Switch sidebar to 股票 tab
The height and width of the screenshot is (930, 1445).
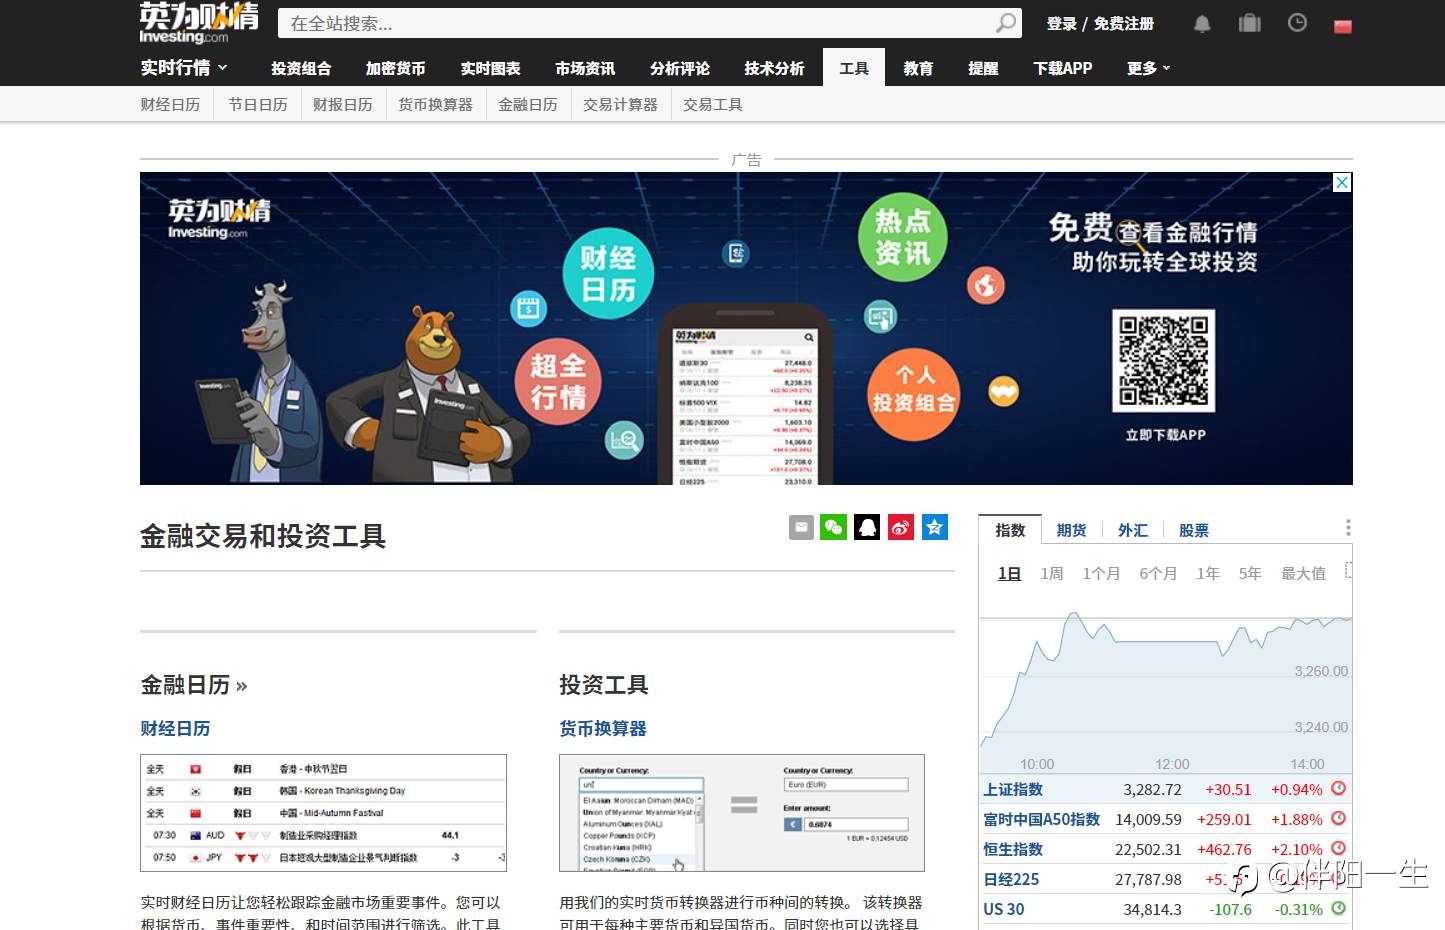[1193, 530]
